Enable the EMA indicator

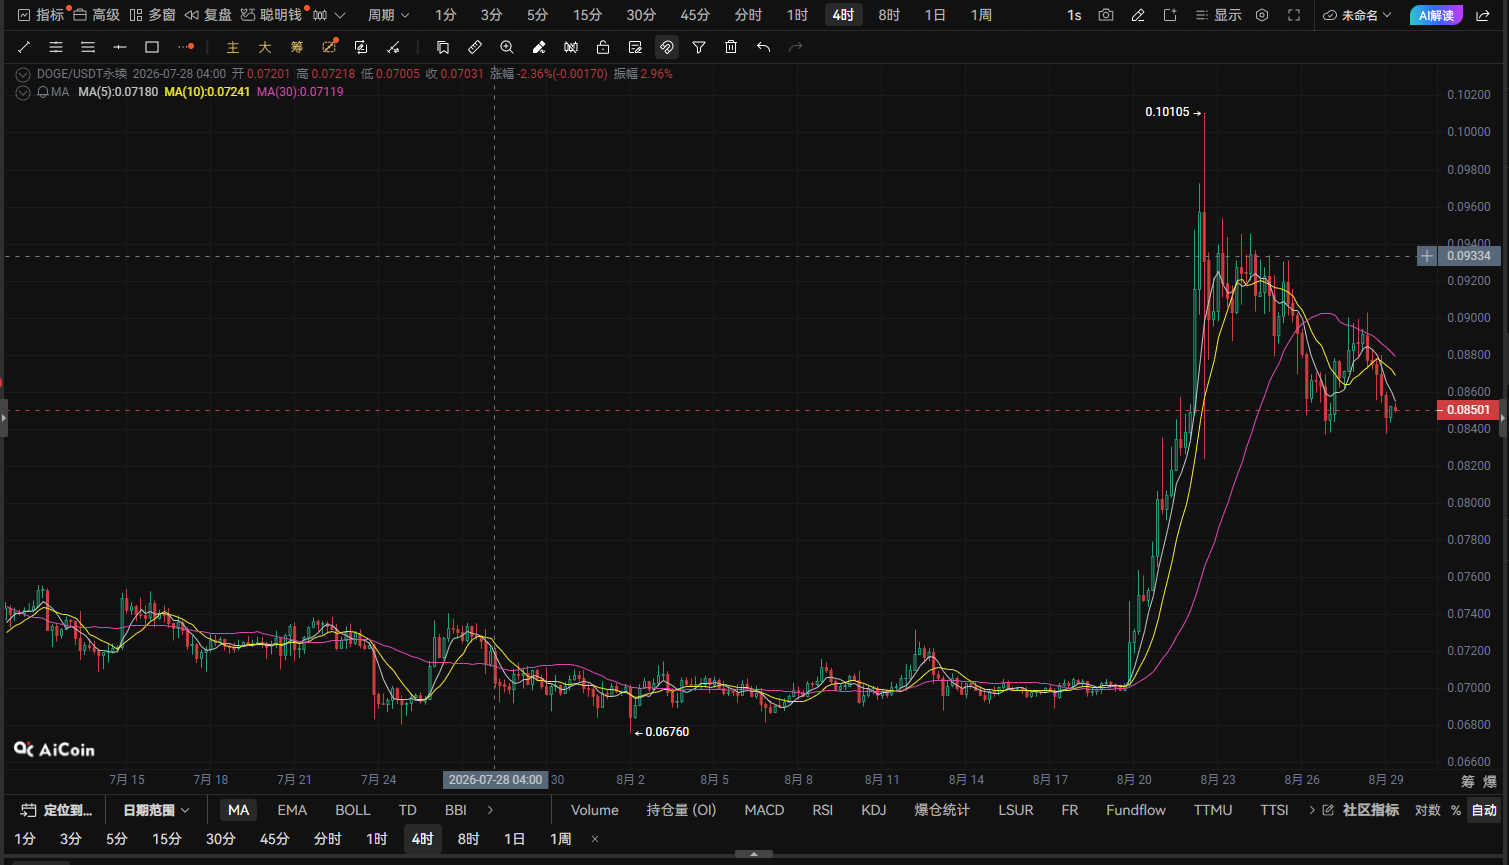292,810
